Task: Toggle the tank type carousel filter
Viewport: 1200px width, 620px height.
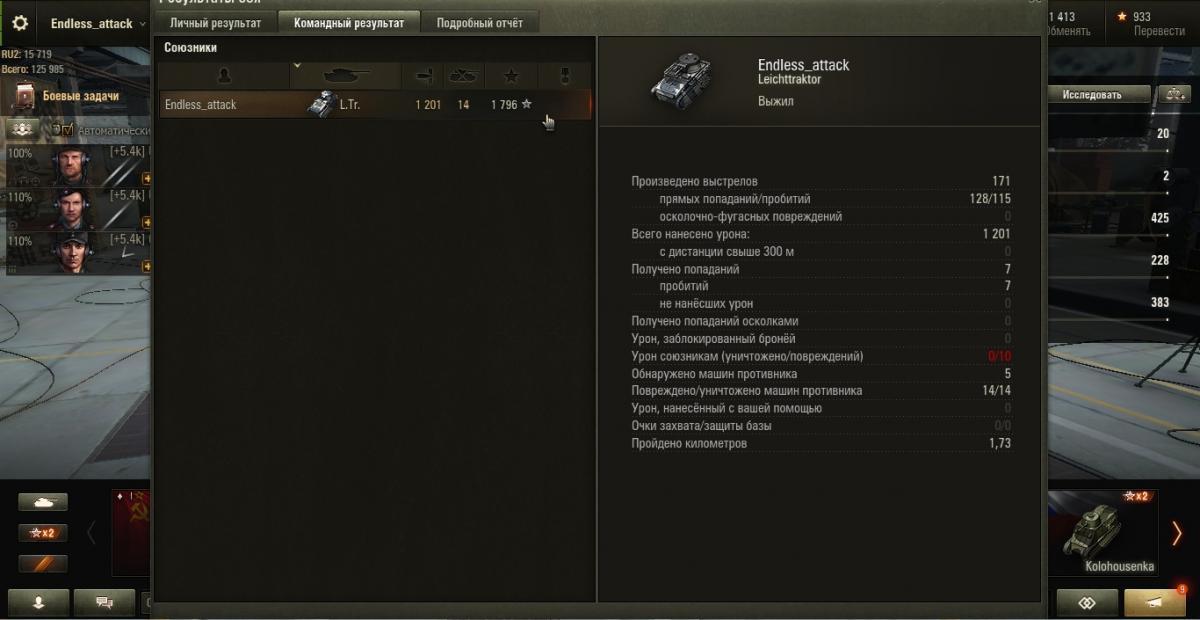Action: point(43,502)
